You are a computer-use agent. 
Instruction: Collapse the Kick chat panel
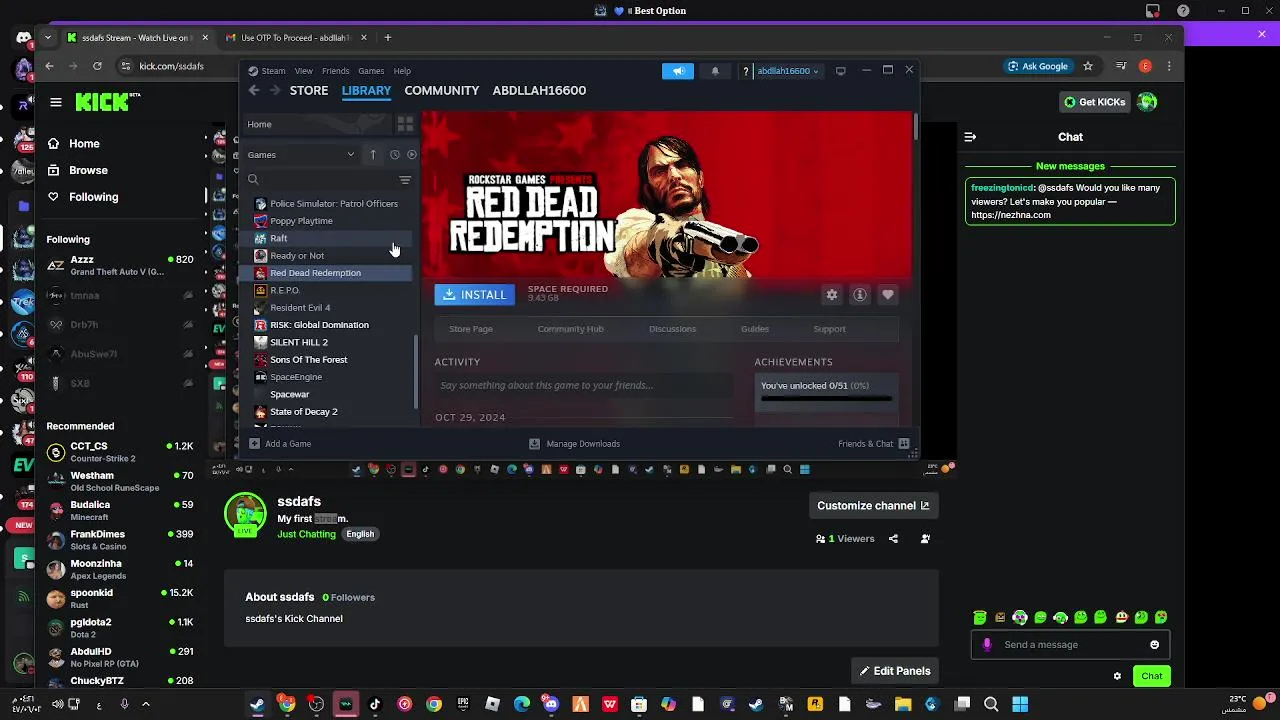[x=969, y=137]
